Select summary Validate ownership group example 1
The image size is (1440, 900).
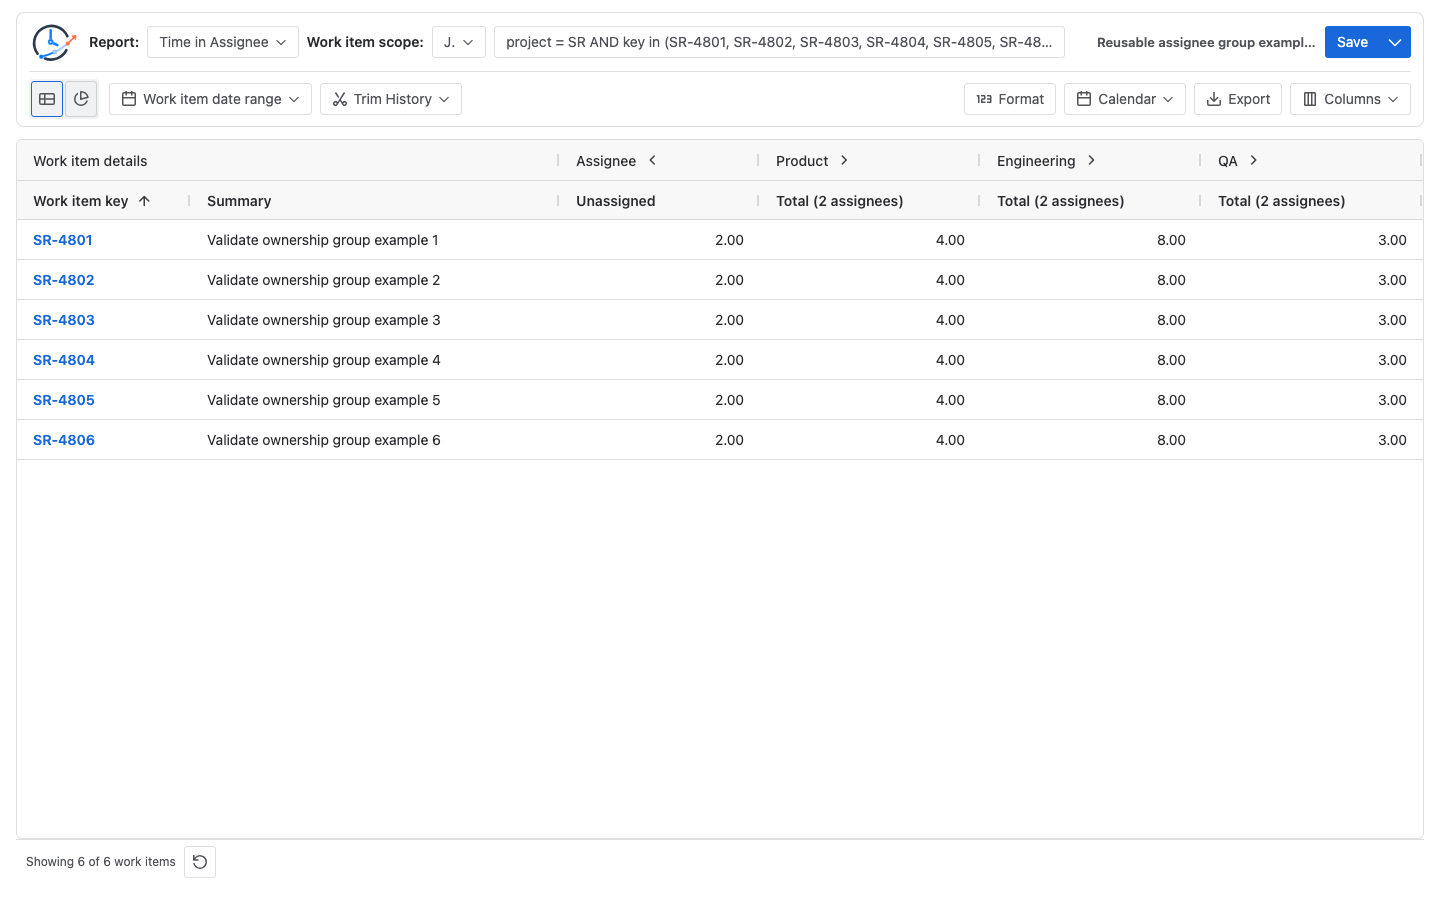click(x=323, y=240)
